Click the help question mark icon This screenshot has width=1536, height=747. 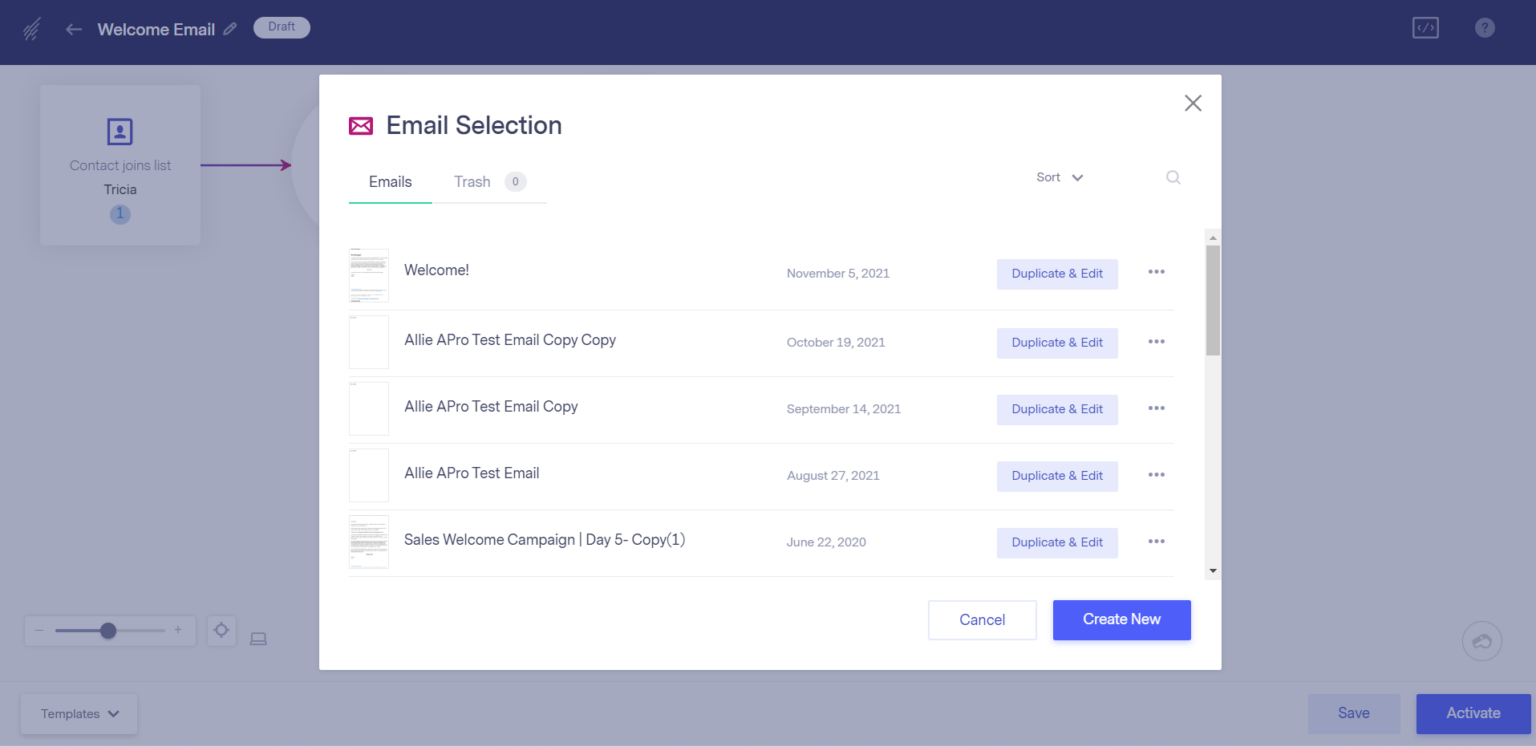pyautogui.click(x=1484, y=27)
